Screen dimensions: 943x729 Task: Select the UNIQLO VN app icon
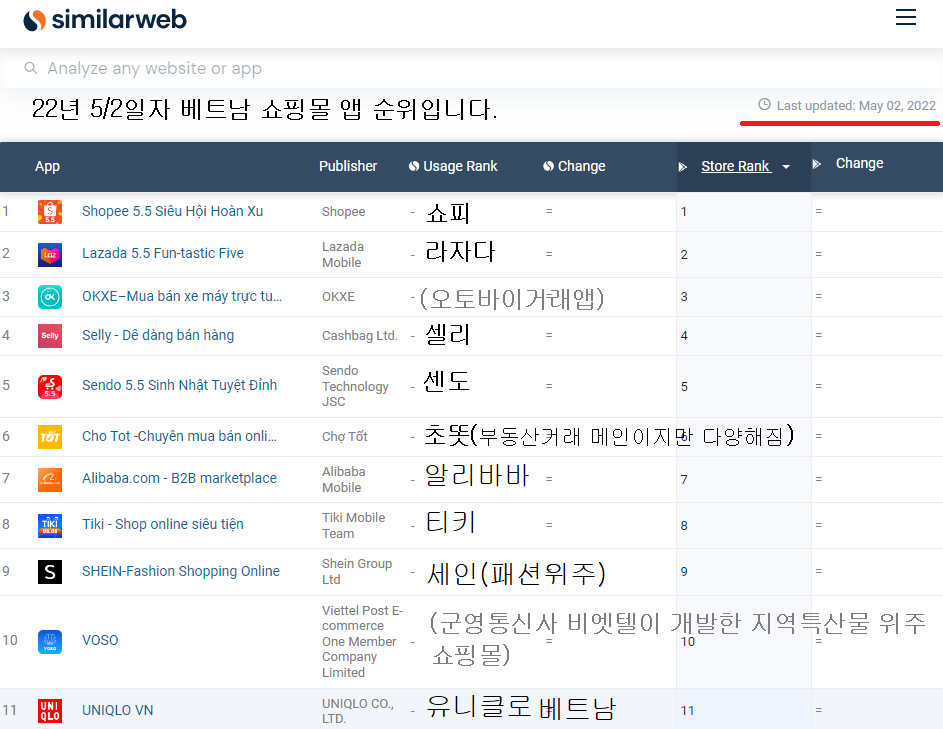coord(49,709)
